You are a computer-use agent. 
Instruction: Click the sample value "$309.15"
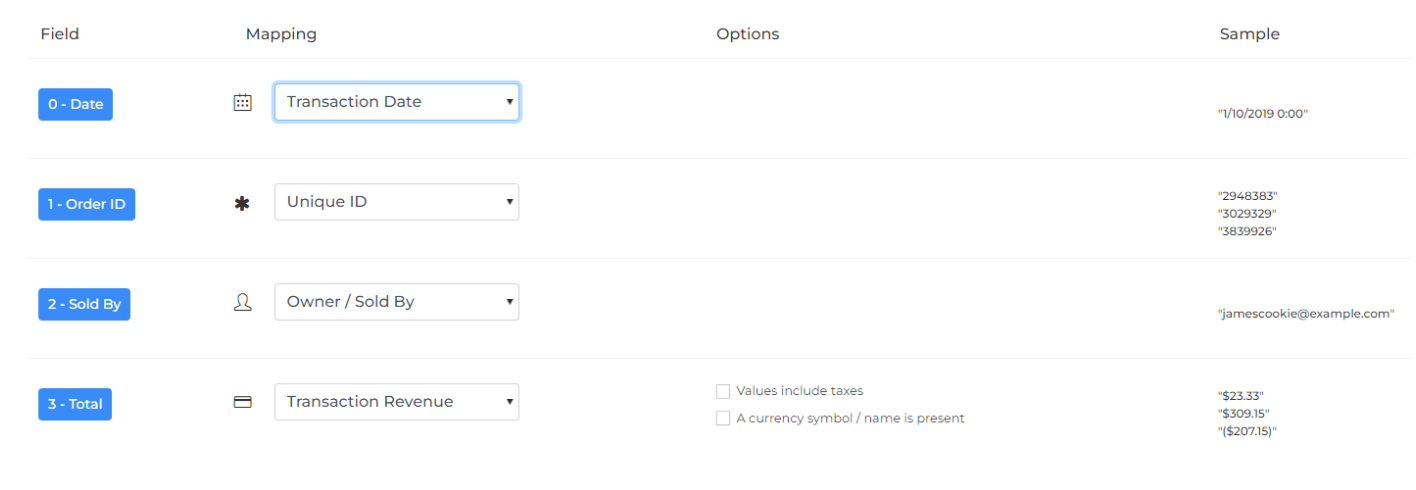tap(1244, 413)
